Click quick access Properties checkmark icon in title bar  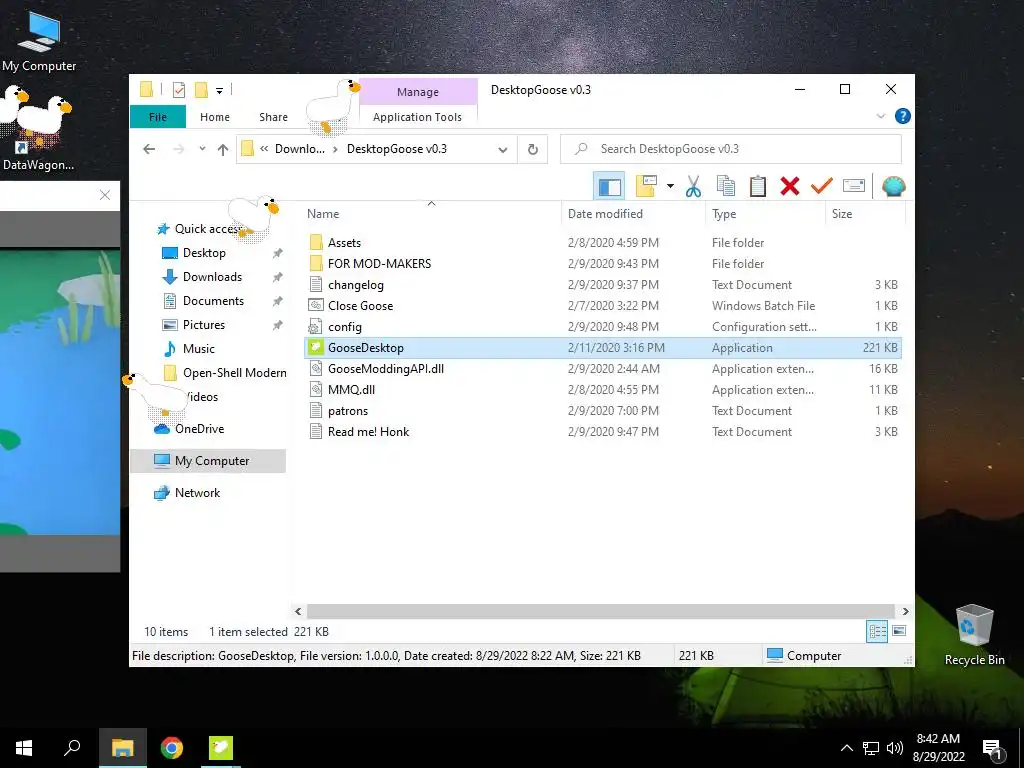pos(179,90)
